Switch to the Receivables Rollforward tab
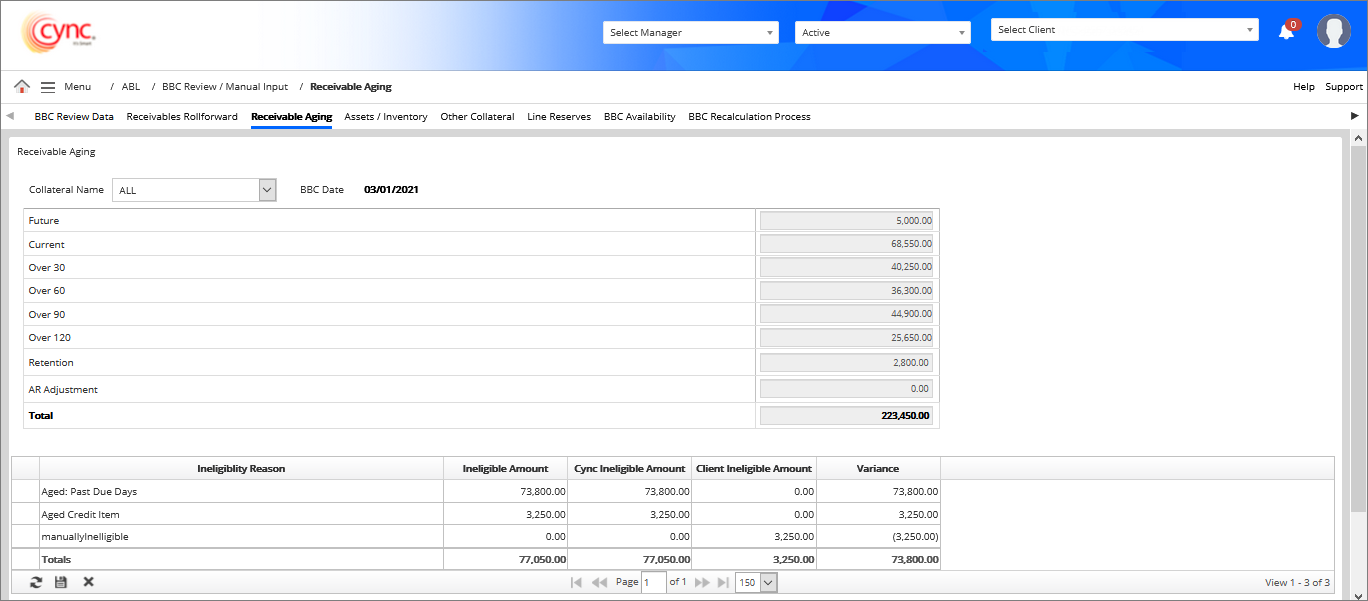This screenshot has width=1368, height=601. click(182, 117)
